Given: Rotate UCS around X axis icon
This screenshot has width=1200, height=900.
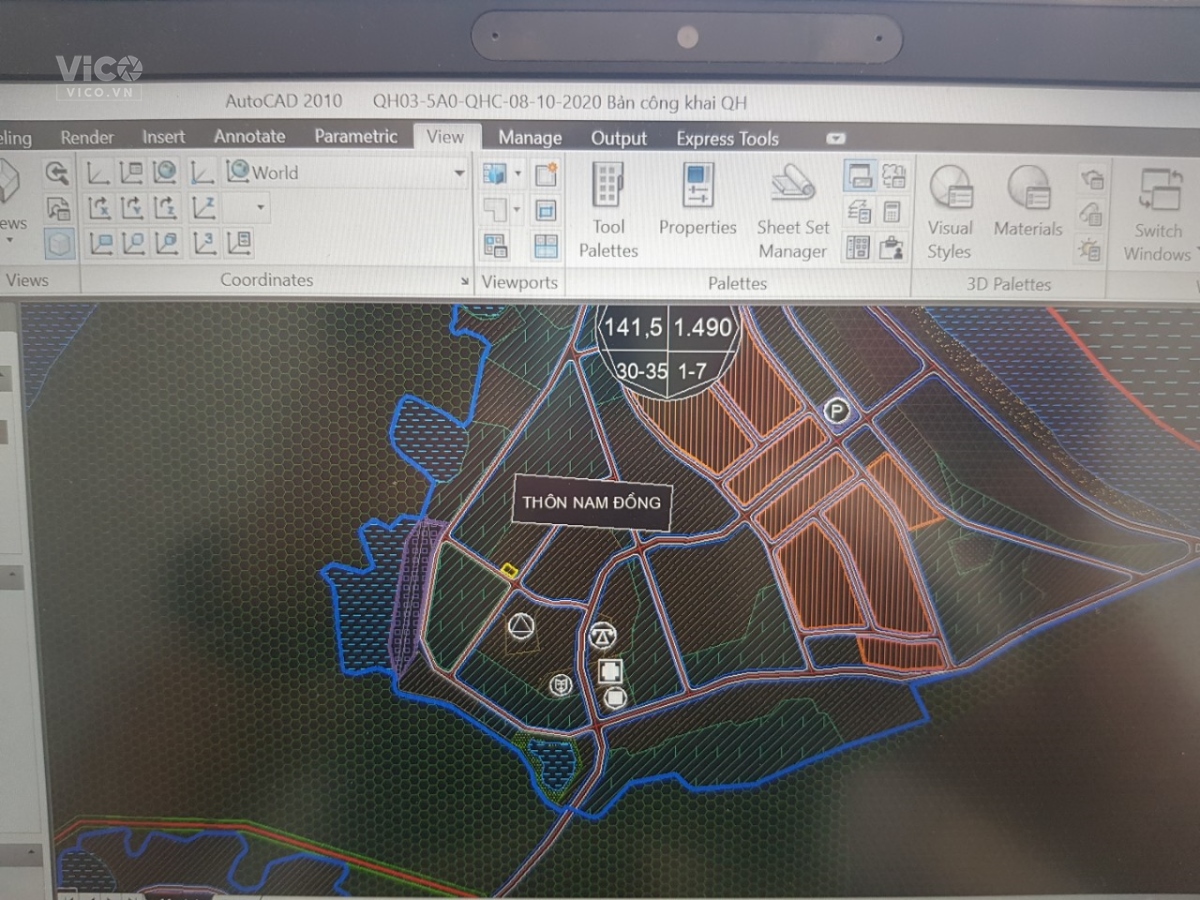Looking at the screenshot, I should point(99,208).
